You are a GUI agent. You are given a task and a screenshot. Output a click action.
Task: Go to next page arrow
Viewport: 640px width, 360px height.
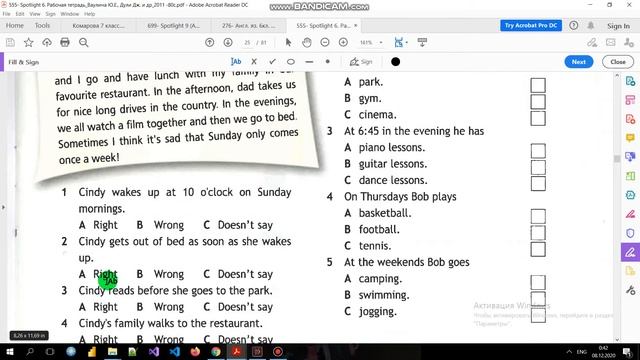(x=228, y=42)
